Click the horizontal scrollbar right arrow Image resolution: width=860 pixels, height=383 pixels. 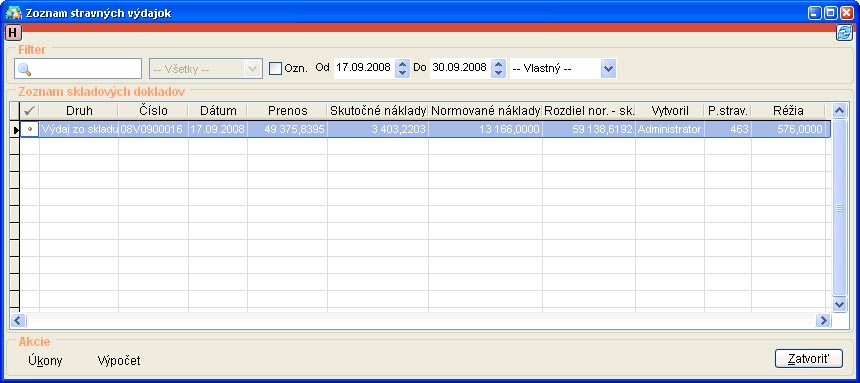[823, 320]
